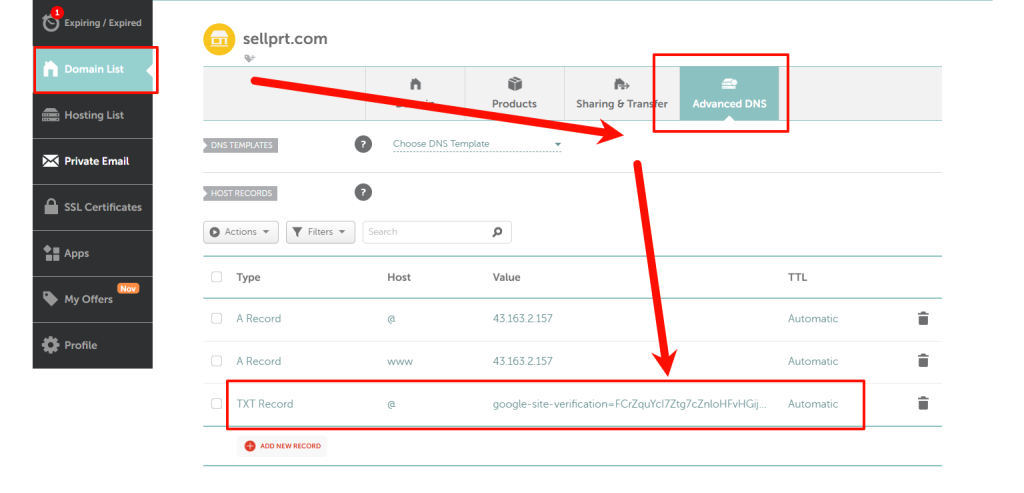Open the Sharing & Transfer tab

(621, 94)
